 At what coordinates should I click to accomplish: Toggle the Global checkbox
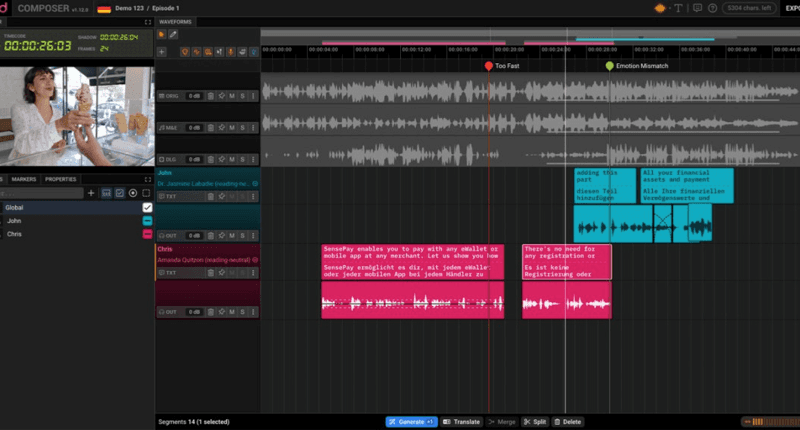point(147,207)
